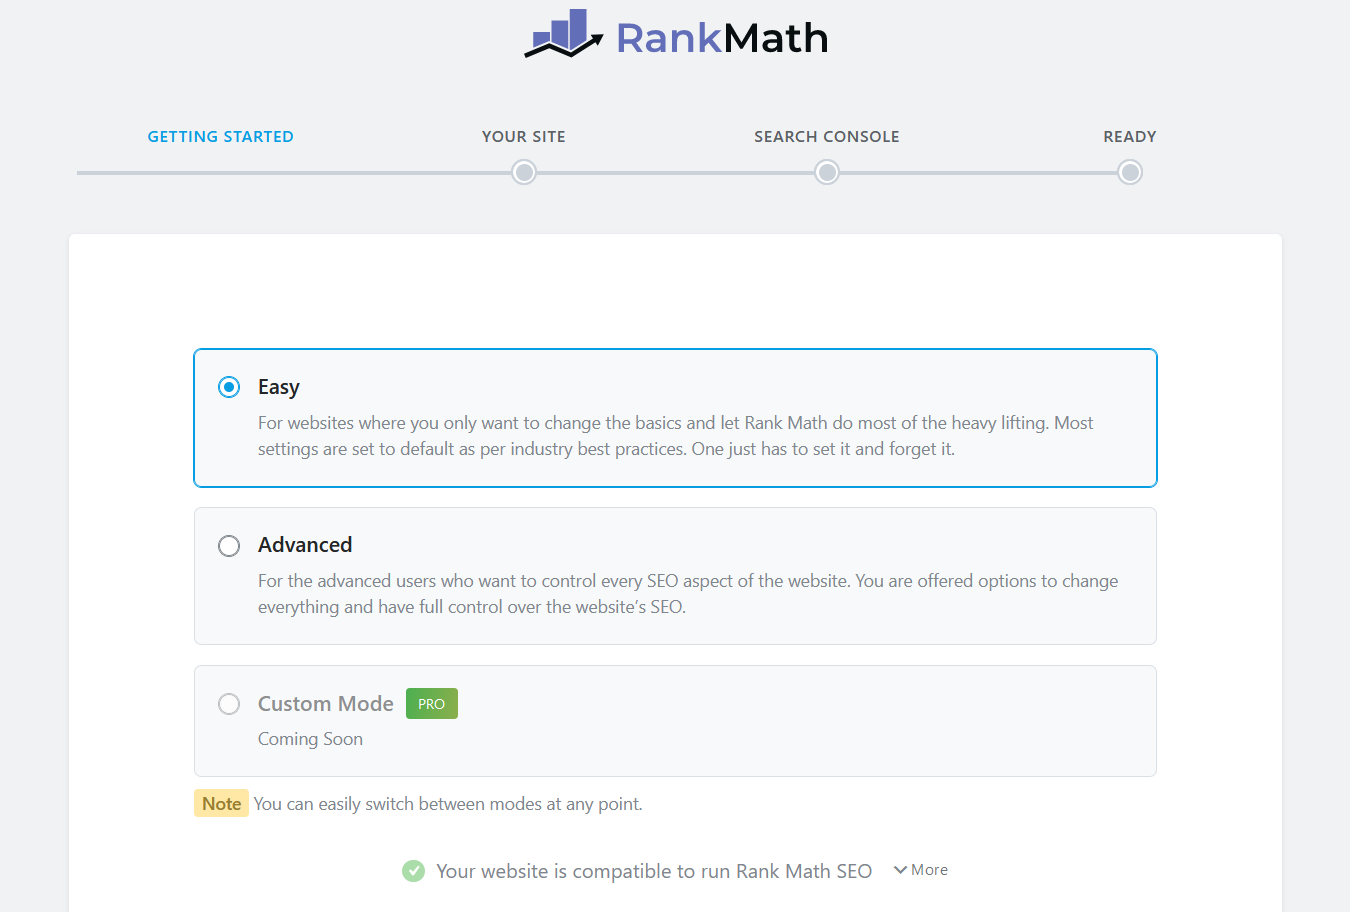Go to the Your Site step
Screen dimensions: 1350x912
(524, 137)
